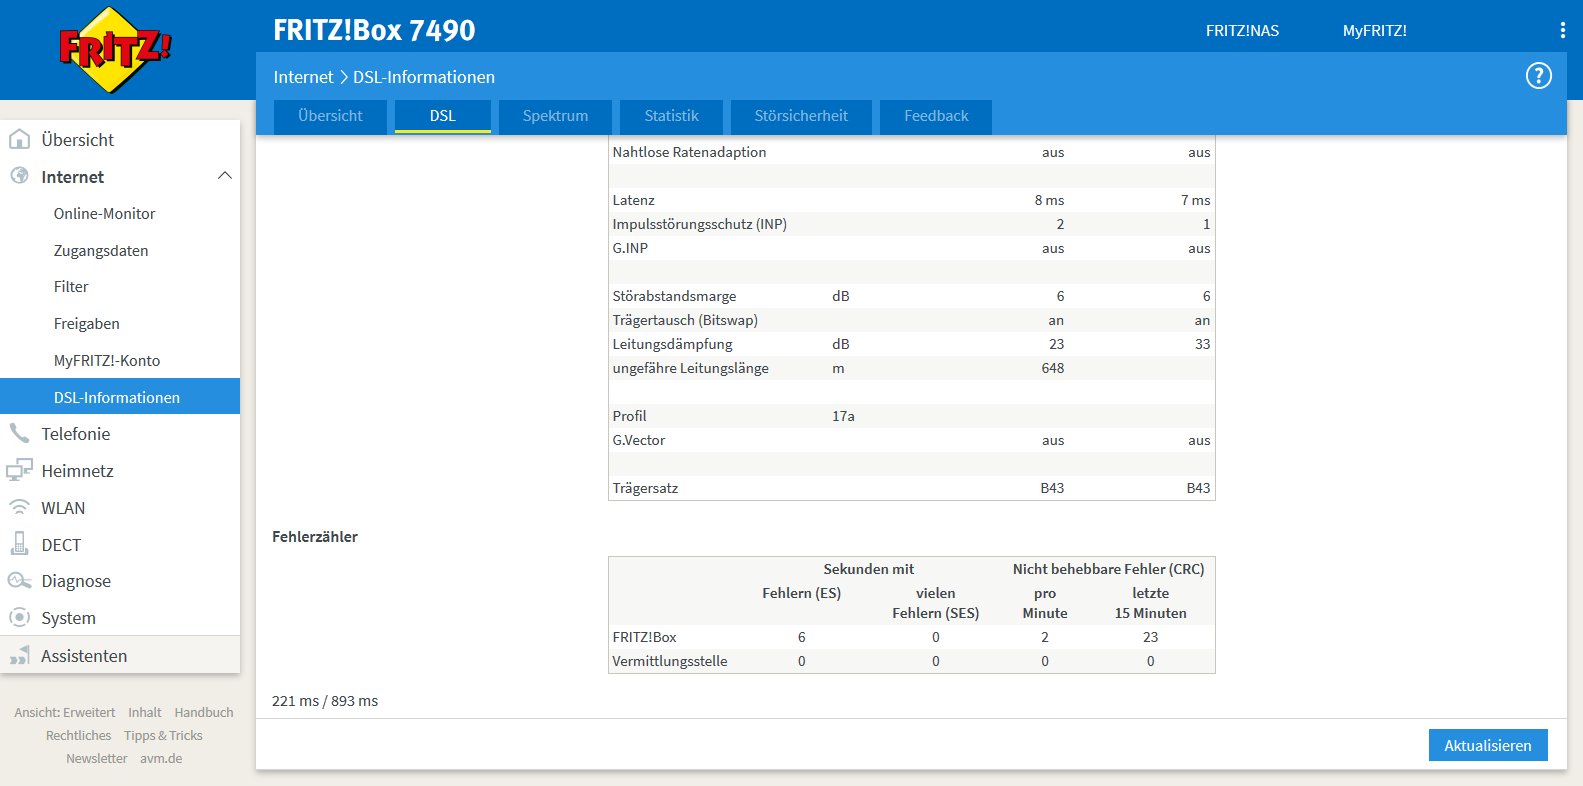
Task: Click the System gear icon
Action: coord(19,618)
